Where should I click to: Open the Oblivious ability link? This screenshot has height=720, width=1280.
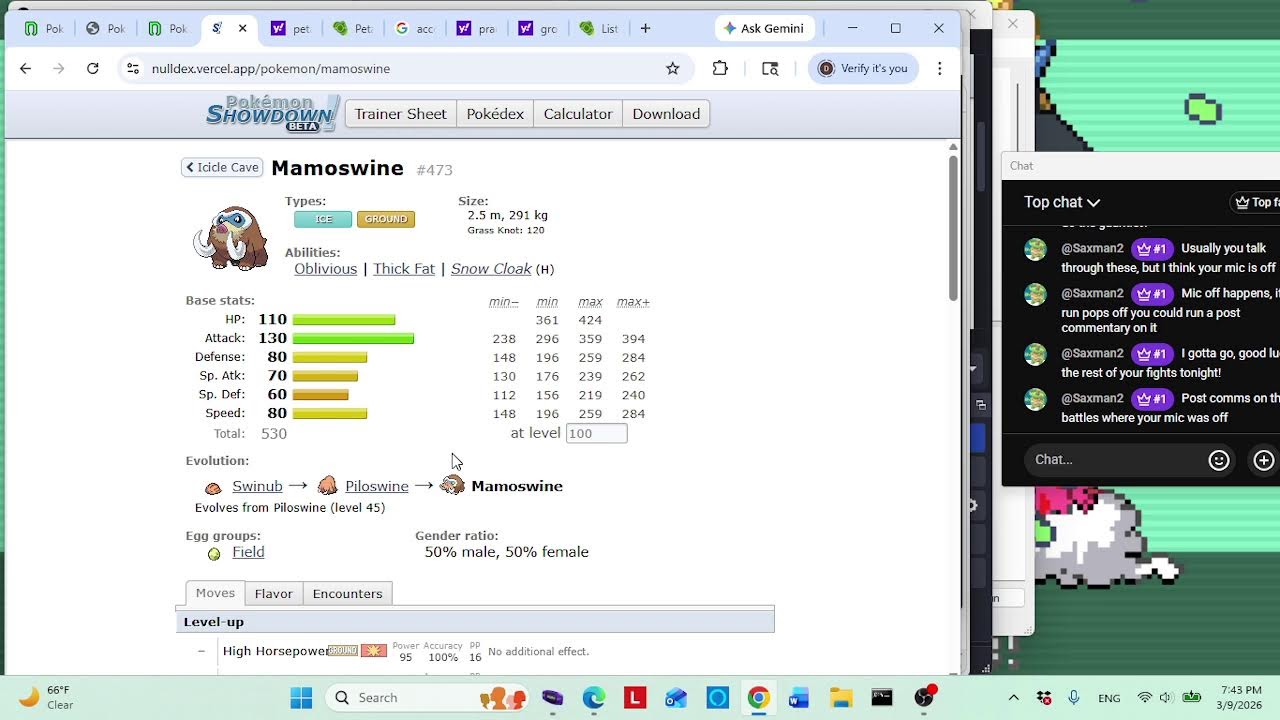(x=325, y=269)
